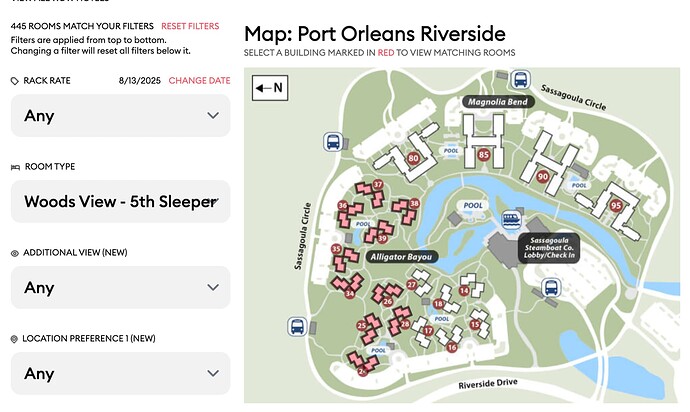
Task: Click the Riverside Drive road label
Action: point(488,384)
